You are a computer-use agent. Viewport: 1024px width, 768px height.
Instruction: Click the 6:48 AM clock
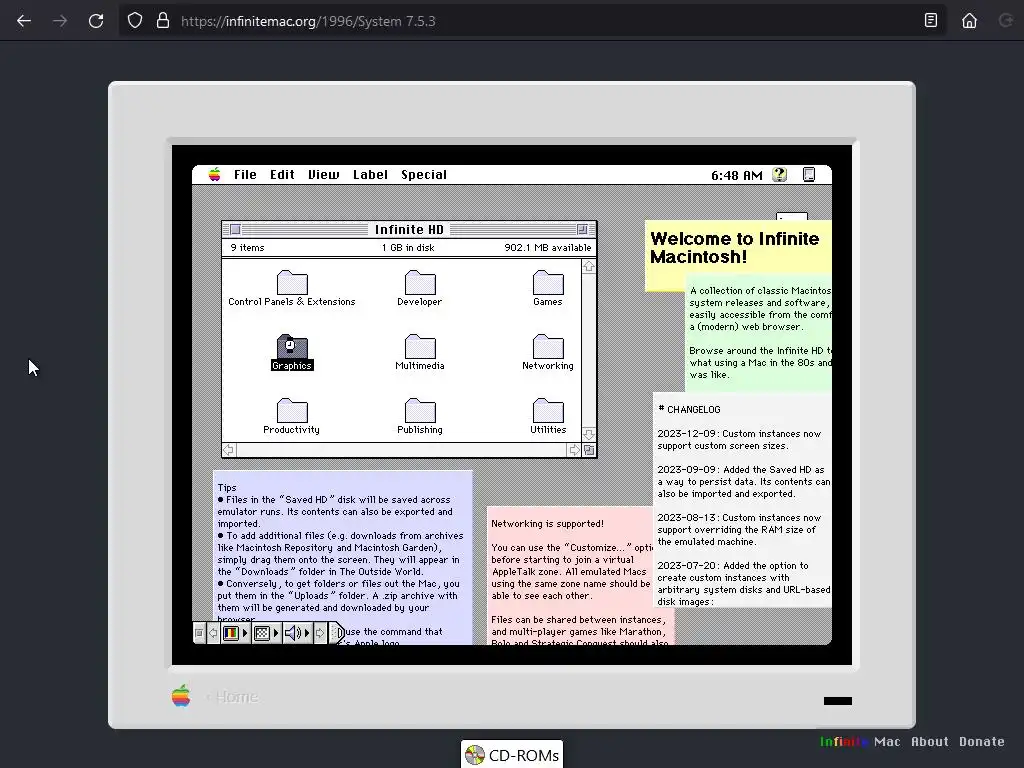pyautogui.click(x=736, y=175)
